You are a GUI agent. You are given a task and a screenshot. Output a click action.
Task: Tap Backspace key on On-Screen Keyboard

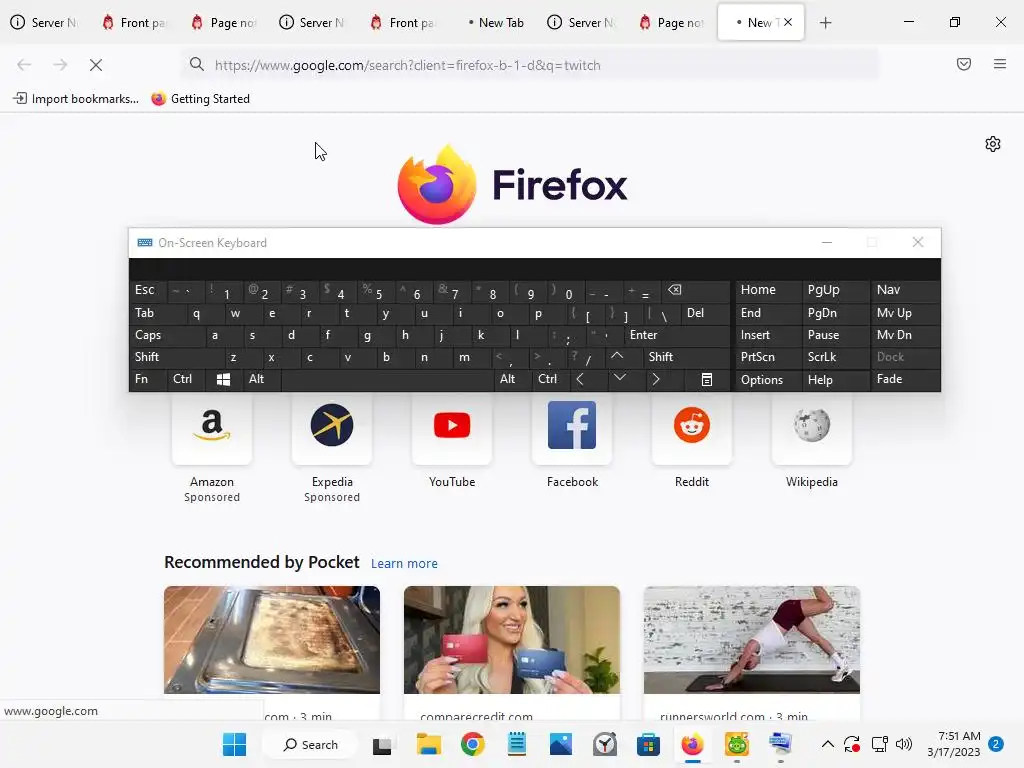coord(696,291)
